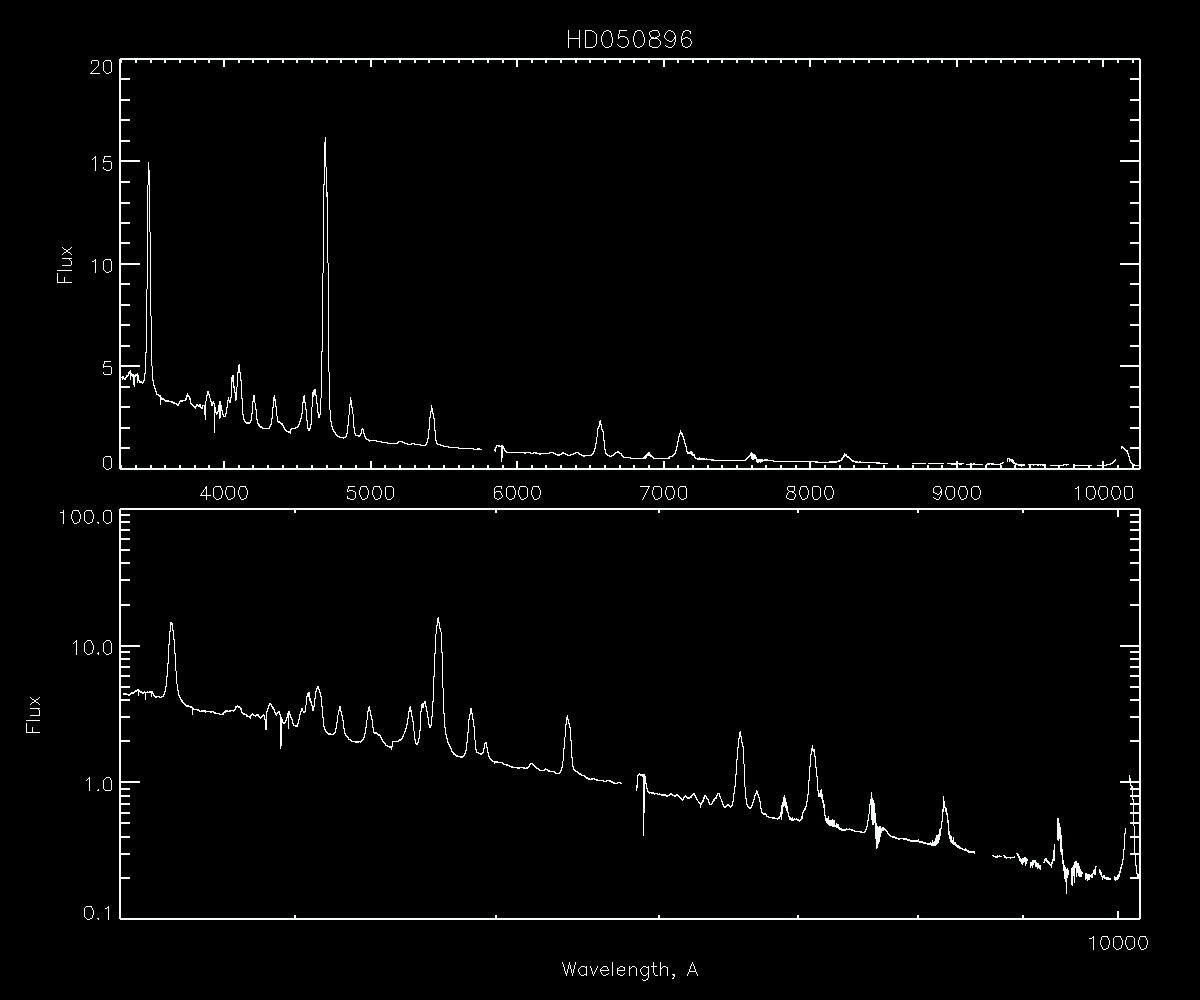
Task: Select the 8000 wavelength tick label
Action: (811, 491)
